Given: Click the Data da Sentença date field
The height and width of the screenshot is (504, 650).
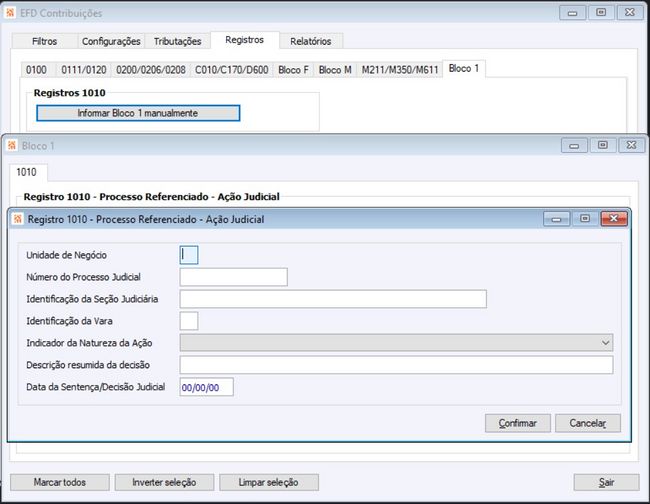Looking at the screenshot, I should (x=206, y=387).
